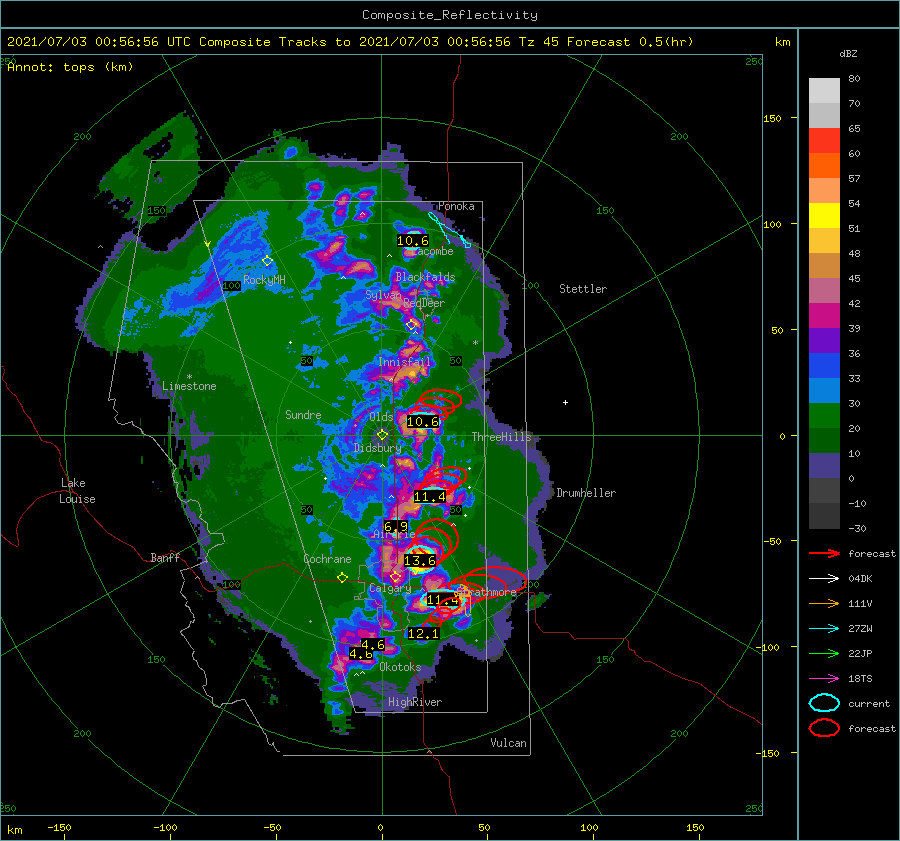The image size is (900, 841).
Task: Click the 13.6 tops label north of Calgary
Action: (420, 560)
